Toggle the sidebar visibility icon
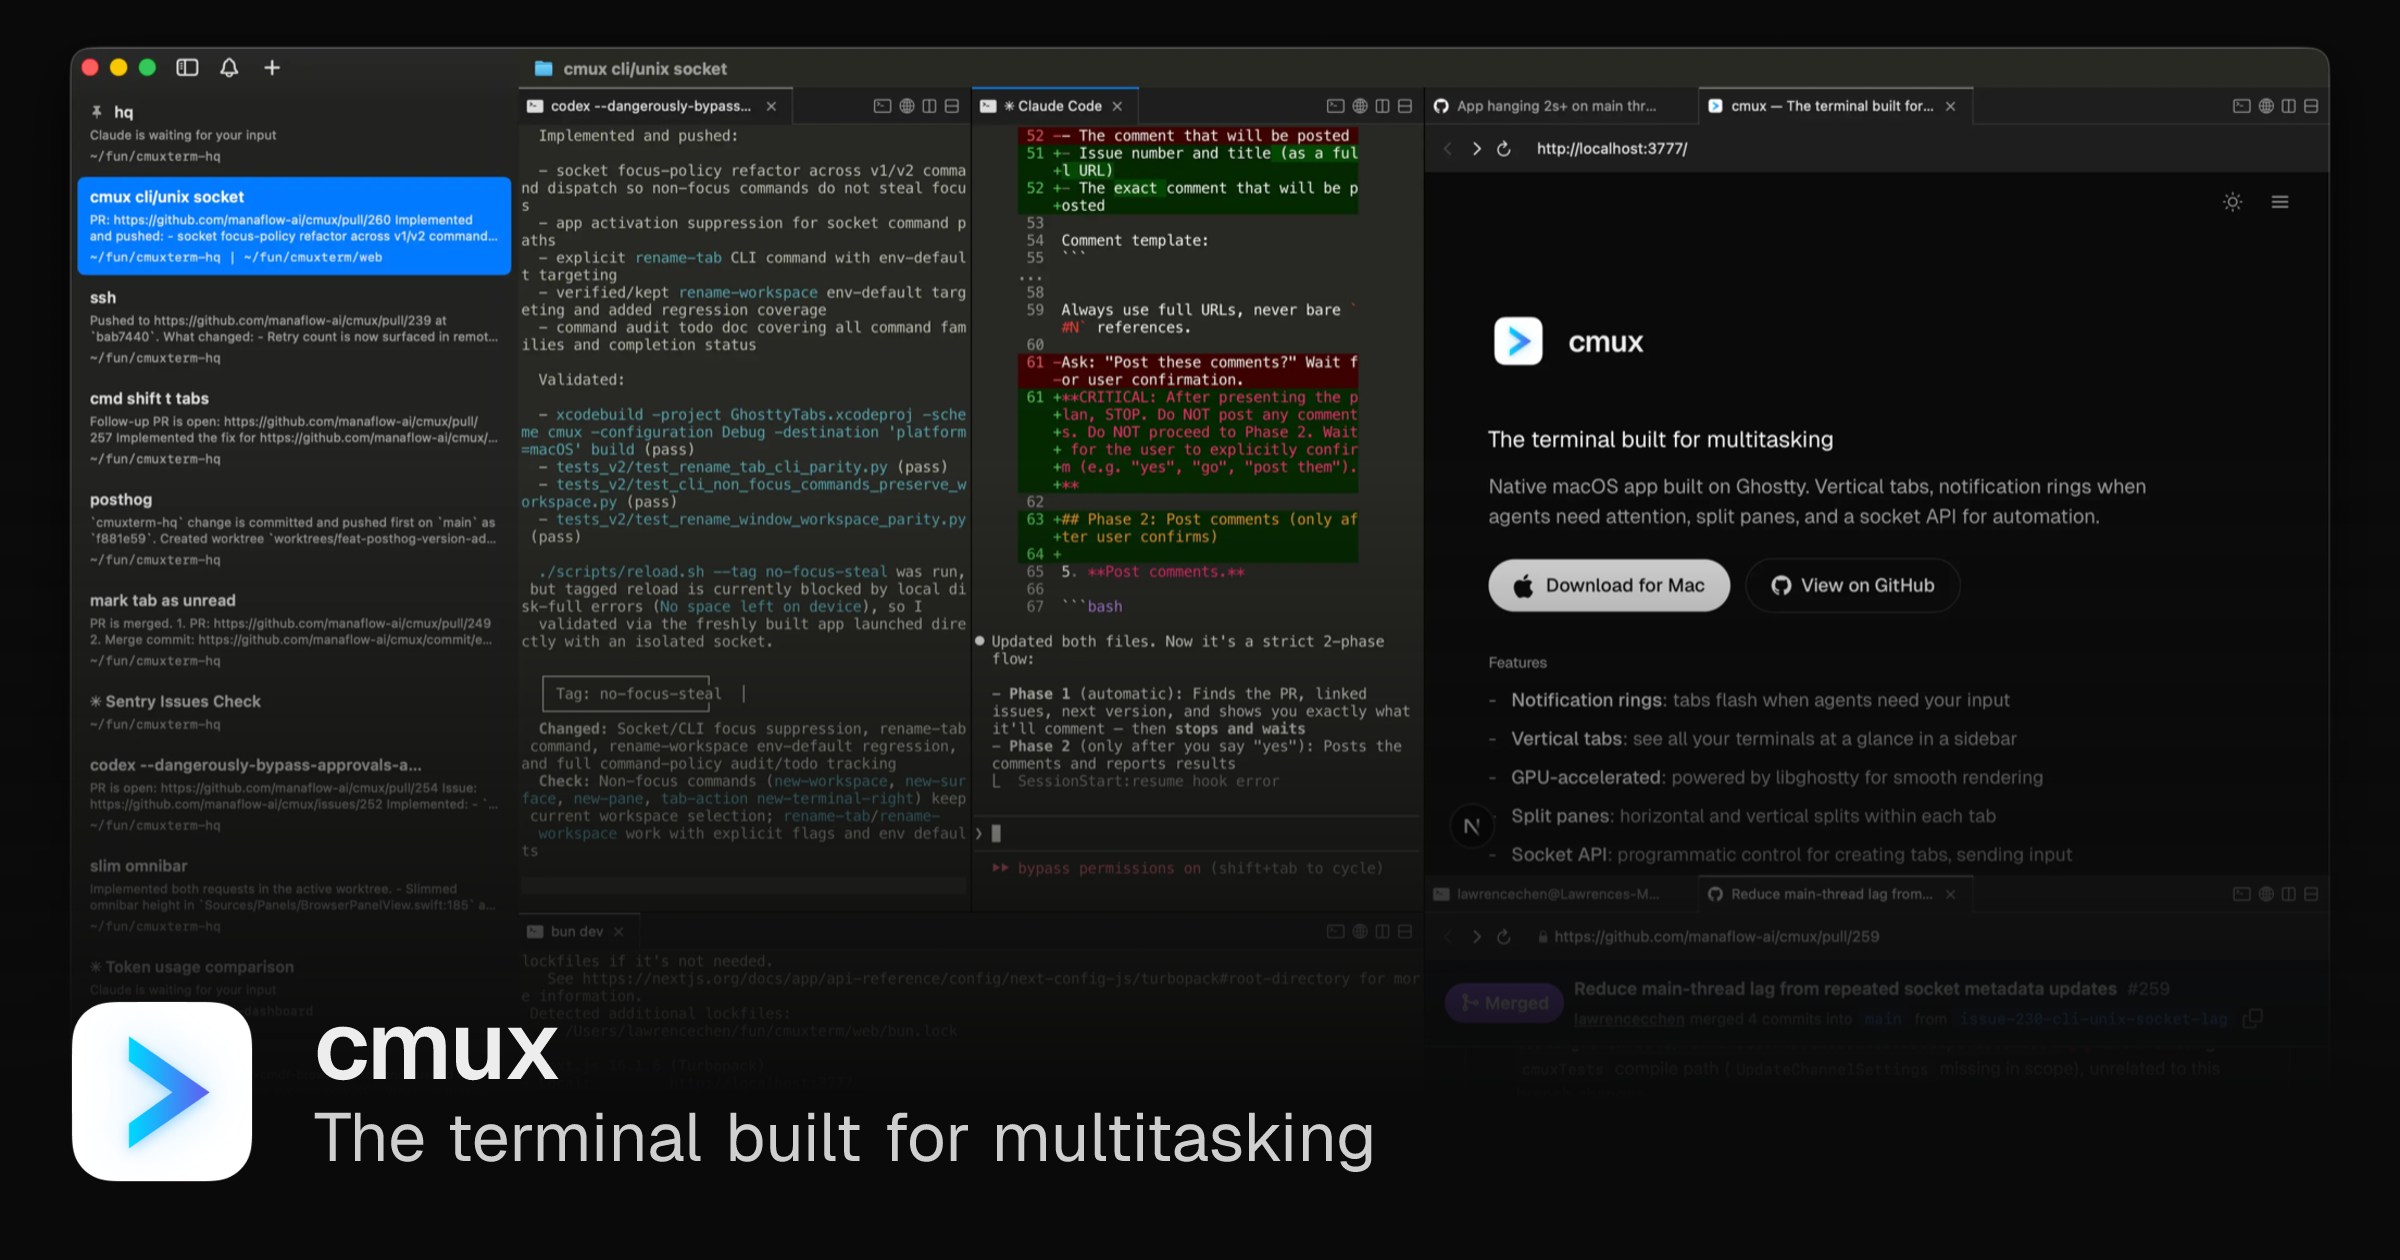The height and width of the screenshot is (1260, 2400). tap(187, 68)
